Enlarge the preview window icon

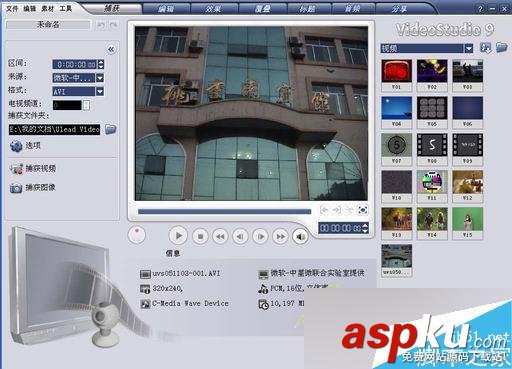tap(363, 210)
